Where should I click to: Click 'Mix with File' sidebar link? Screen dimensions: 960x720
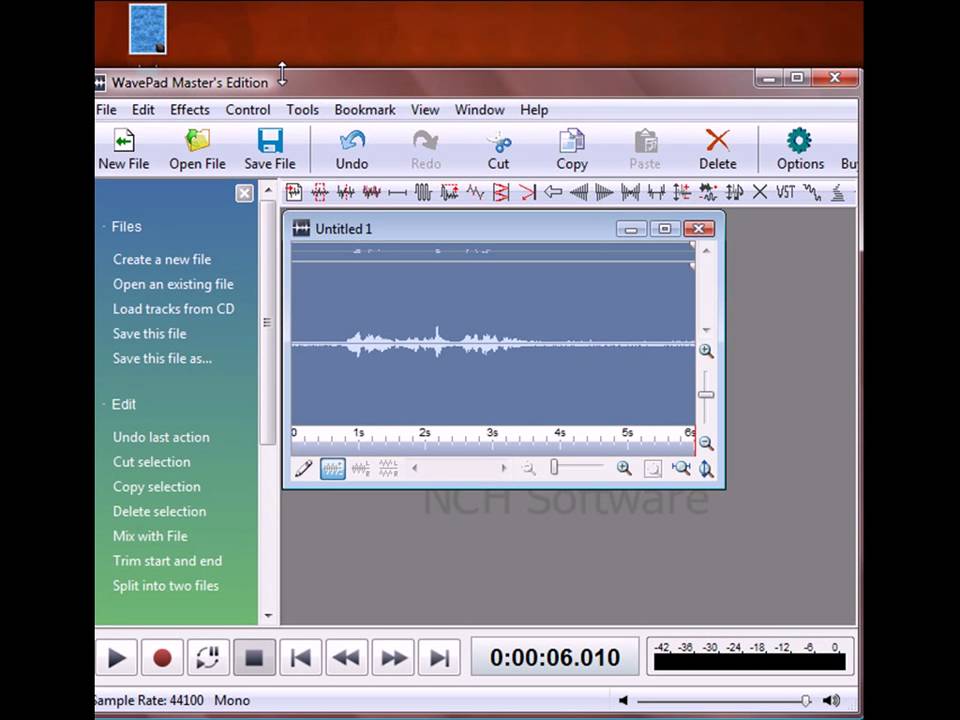coord(150,536)
